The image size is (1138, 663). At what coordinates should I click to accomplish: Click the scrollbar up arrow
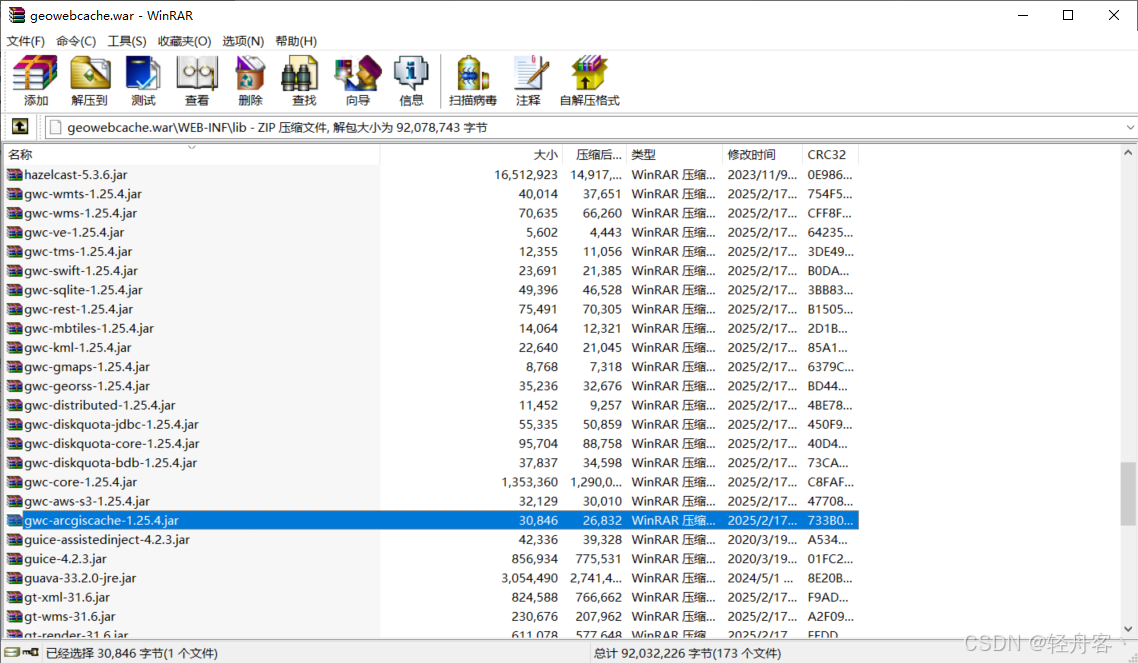point(1128,153)
